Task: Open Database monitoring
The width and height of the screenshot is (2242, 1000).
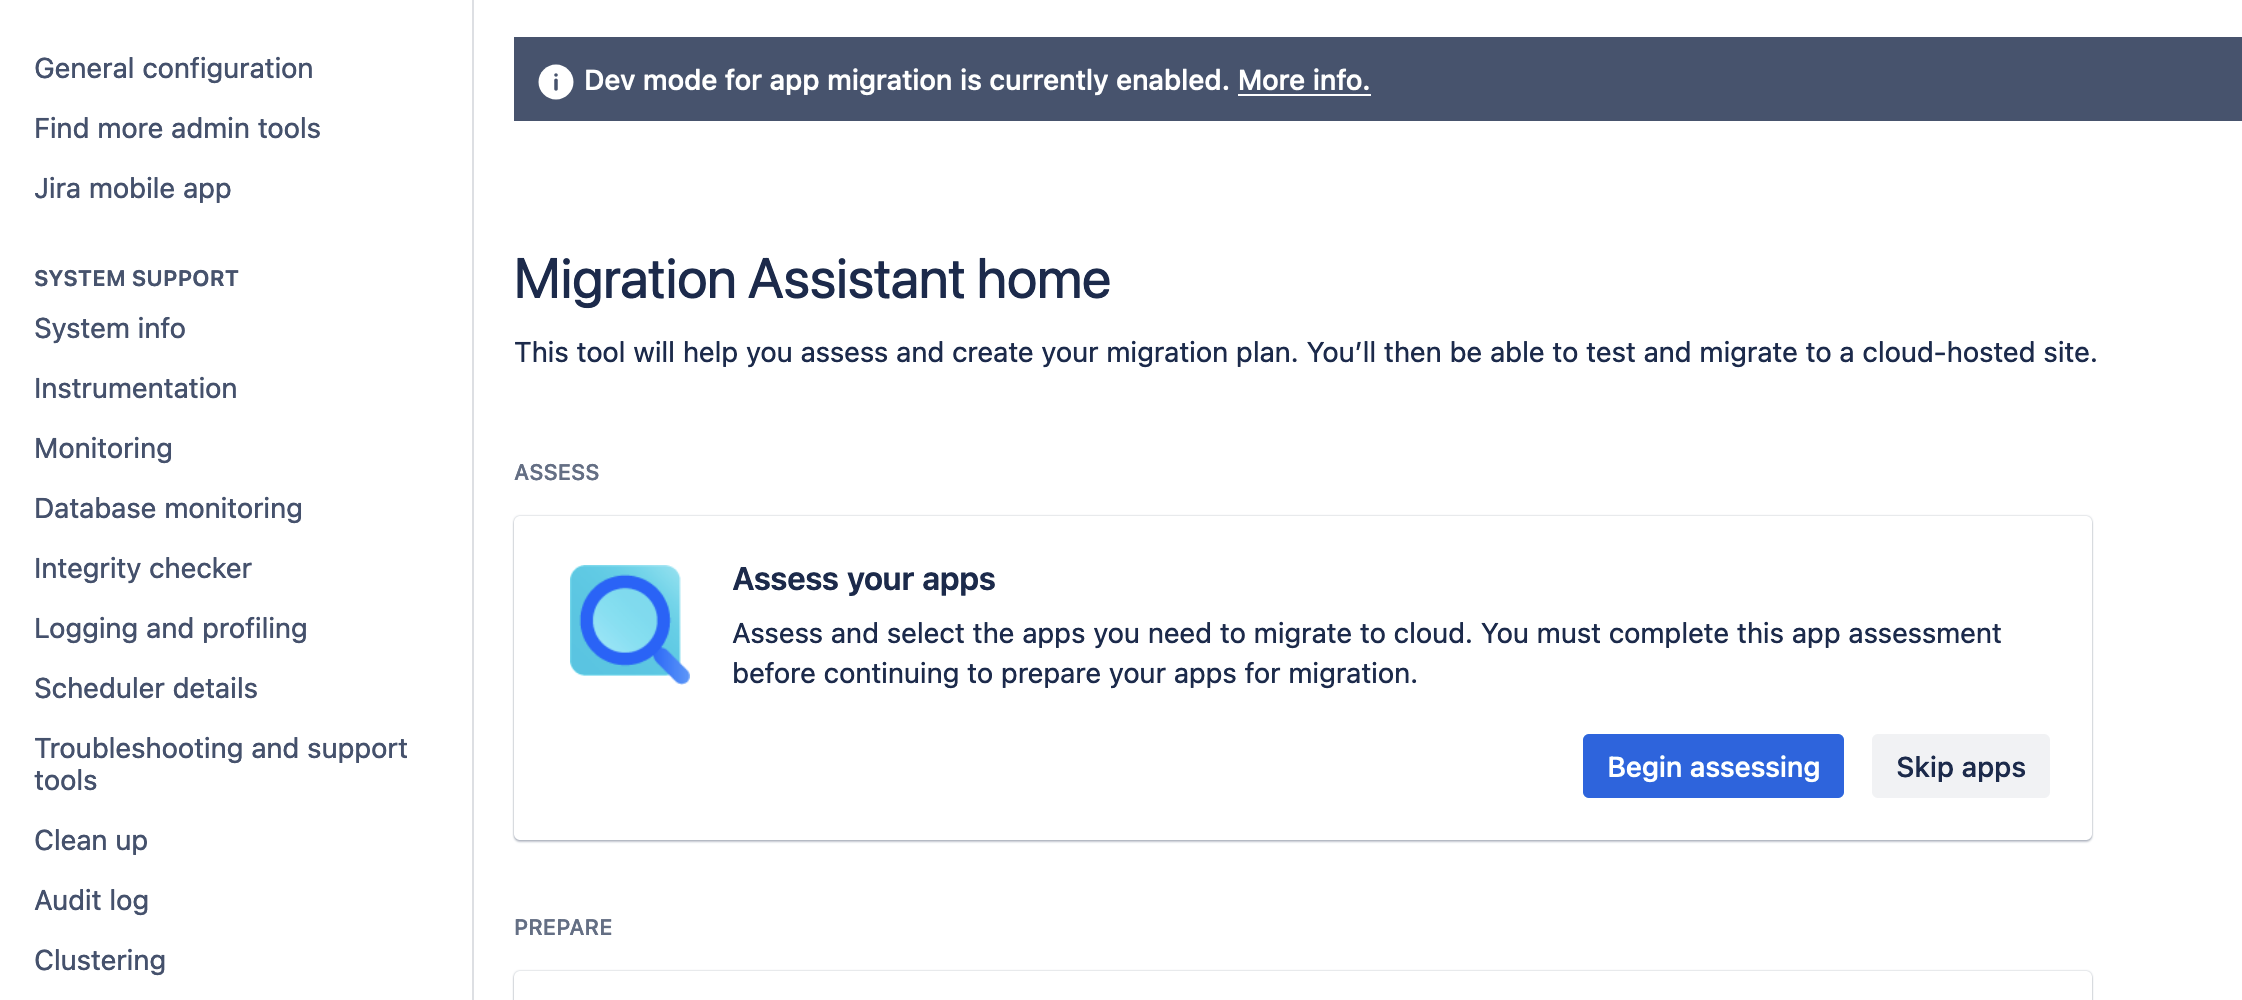Action: pyautogui.click(x=168, y=508)
